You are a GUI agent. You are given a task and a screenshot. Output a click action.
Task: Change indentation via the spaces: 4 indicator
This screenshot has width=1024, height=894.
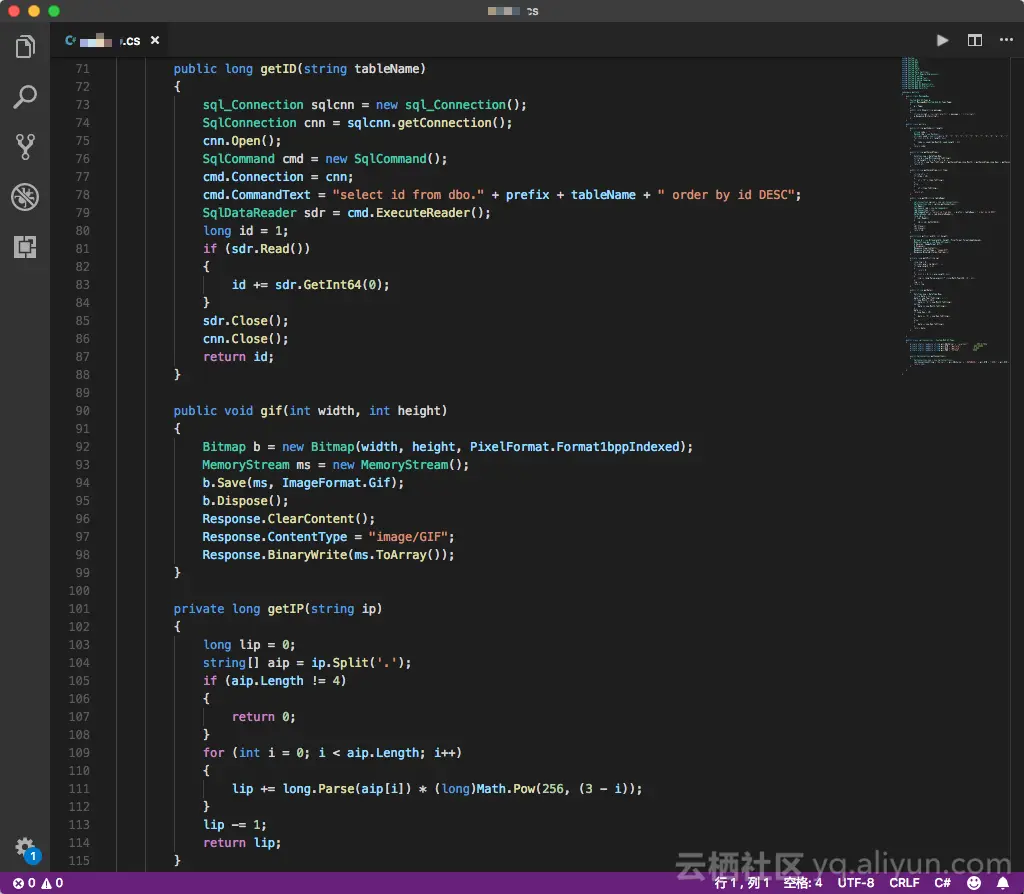click(803, 883)
